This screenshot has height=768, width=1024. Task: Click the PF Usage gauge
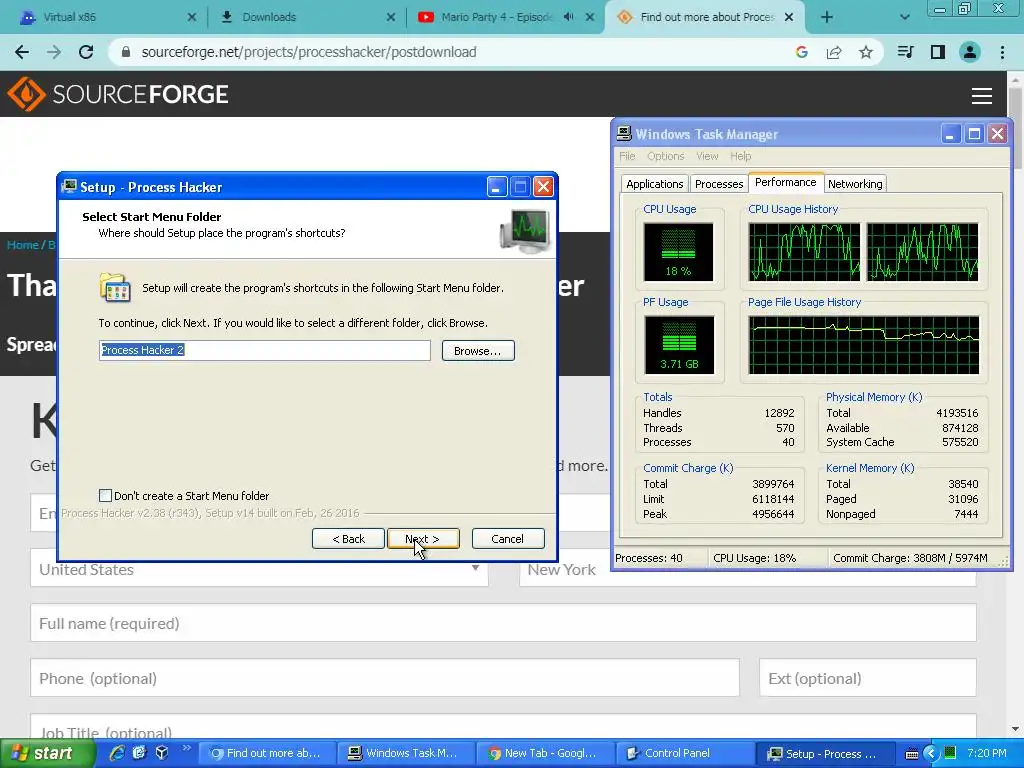point(679,345)
